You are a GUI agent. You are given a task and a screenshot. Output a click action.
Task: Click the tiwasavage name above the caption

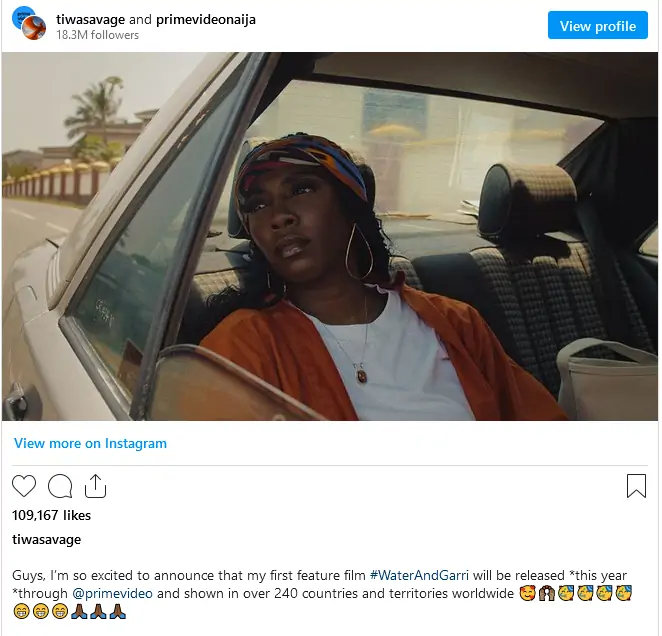(46, 539)
